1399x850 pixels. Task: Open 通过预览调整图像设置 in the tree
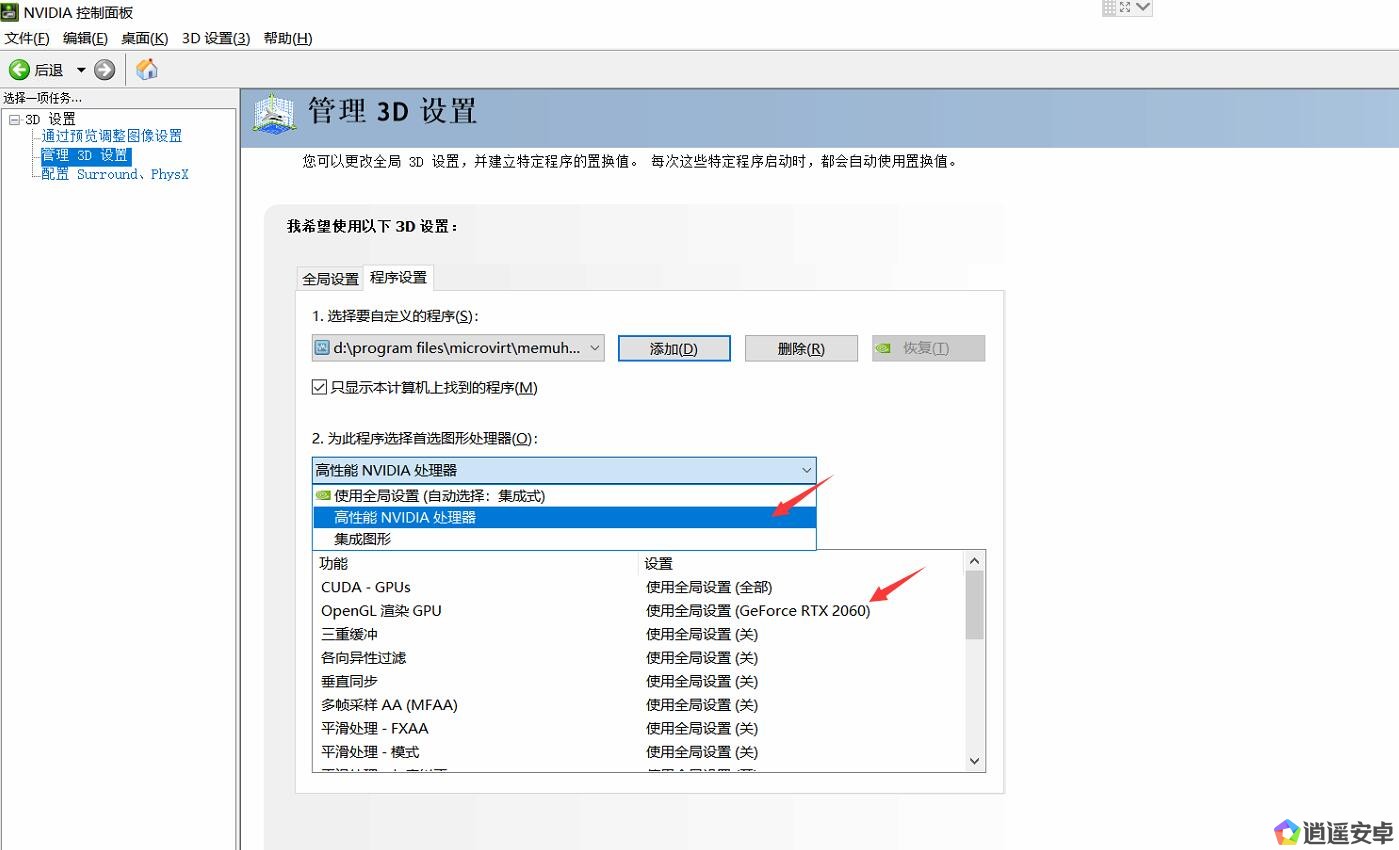(x=112, y=136)
